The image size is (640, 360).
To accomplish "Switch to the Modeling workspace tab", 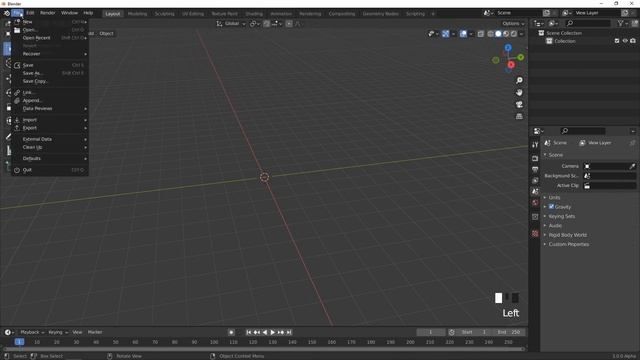I will (x=137, y=14).
